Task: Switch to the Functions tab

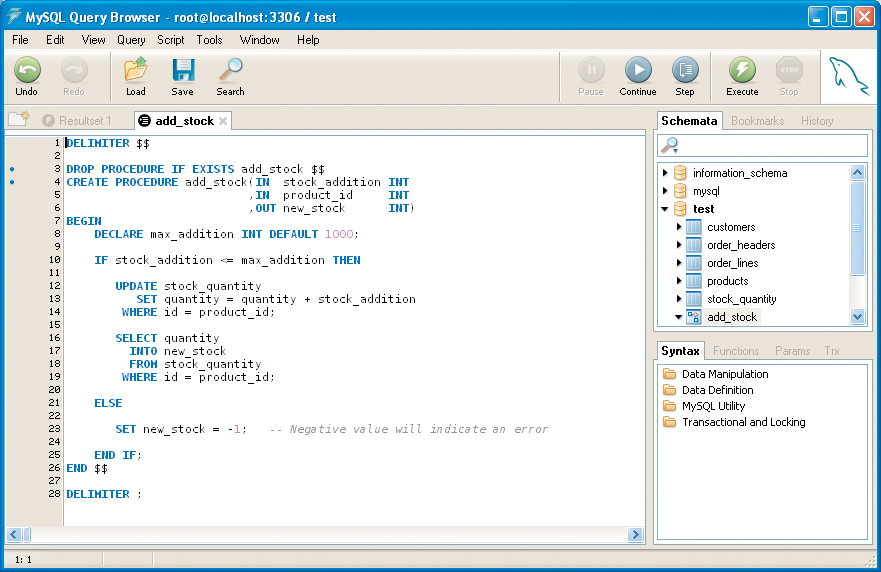Action: (736, 351)
